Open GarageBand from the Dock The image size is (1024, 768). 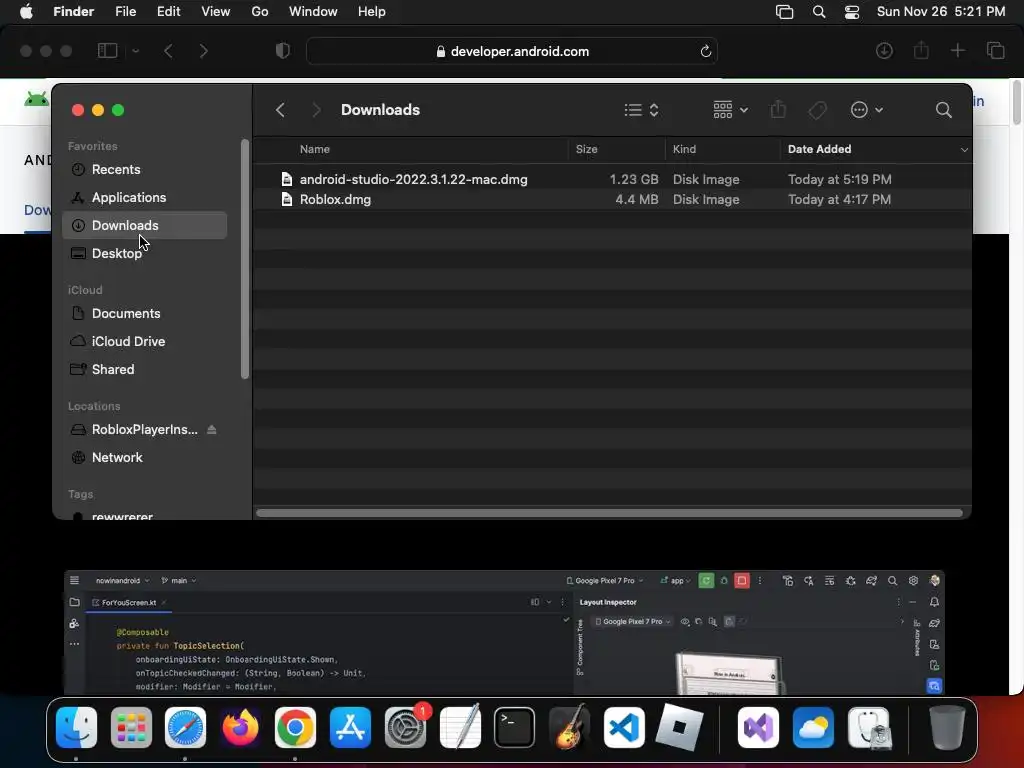click(569, 727)
